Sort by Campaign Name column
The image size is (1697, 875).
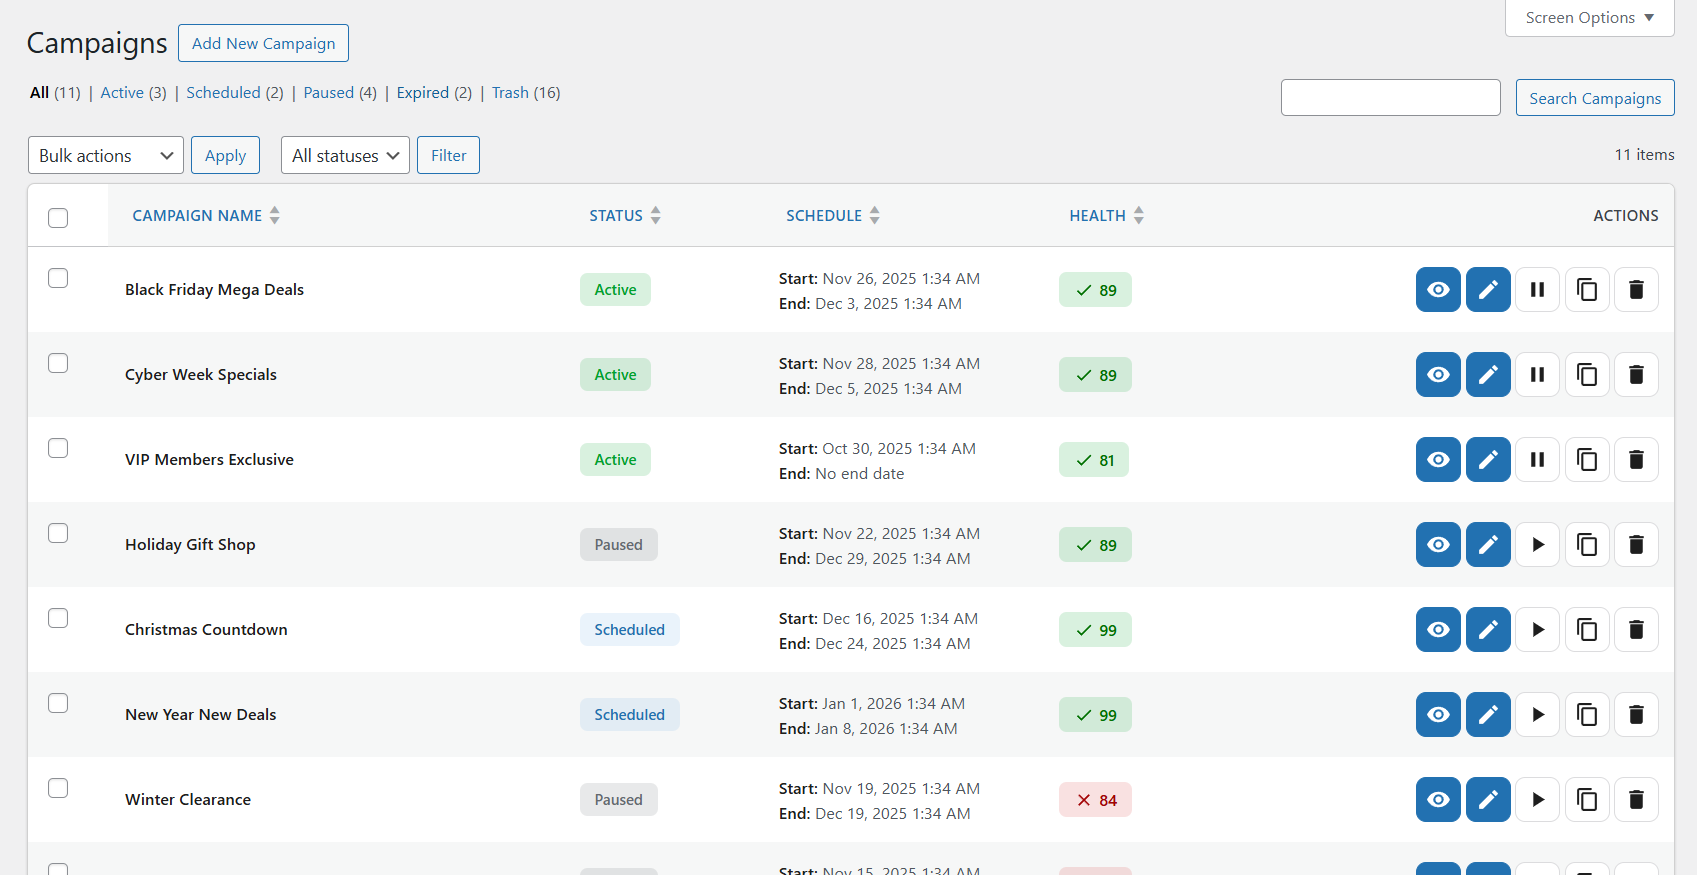tap(206, 216)
